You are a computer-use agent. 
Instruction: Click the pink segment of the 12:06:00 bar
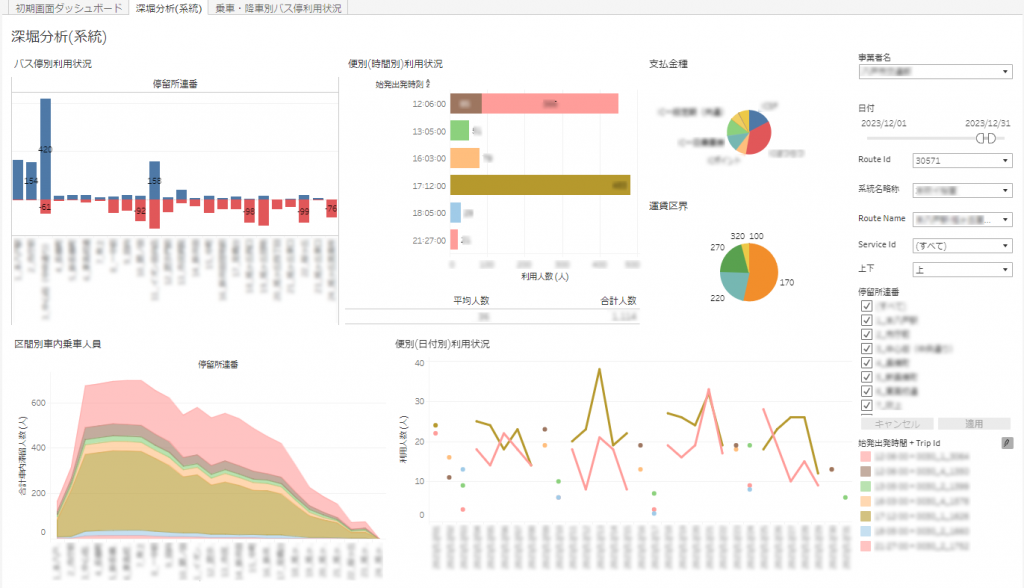coord(550,103)
